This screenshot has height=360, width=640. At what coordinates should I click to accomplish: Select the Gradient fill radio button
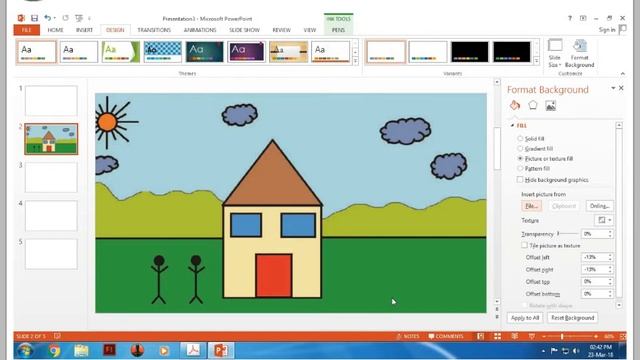click(x=520, y=149)
